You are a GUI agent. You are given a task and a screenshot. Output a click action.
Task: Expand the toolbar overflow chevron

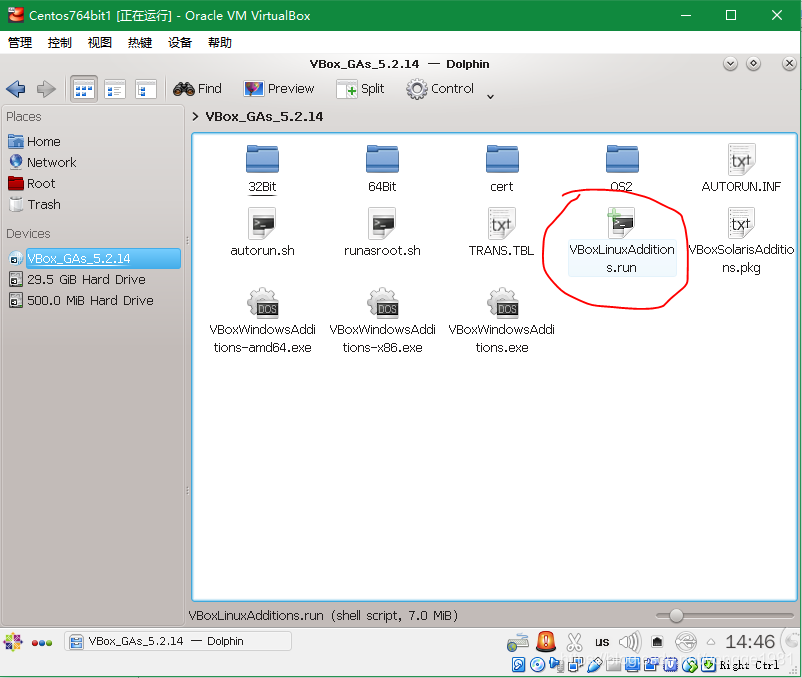pyautogui.click(x=490, y=97)
